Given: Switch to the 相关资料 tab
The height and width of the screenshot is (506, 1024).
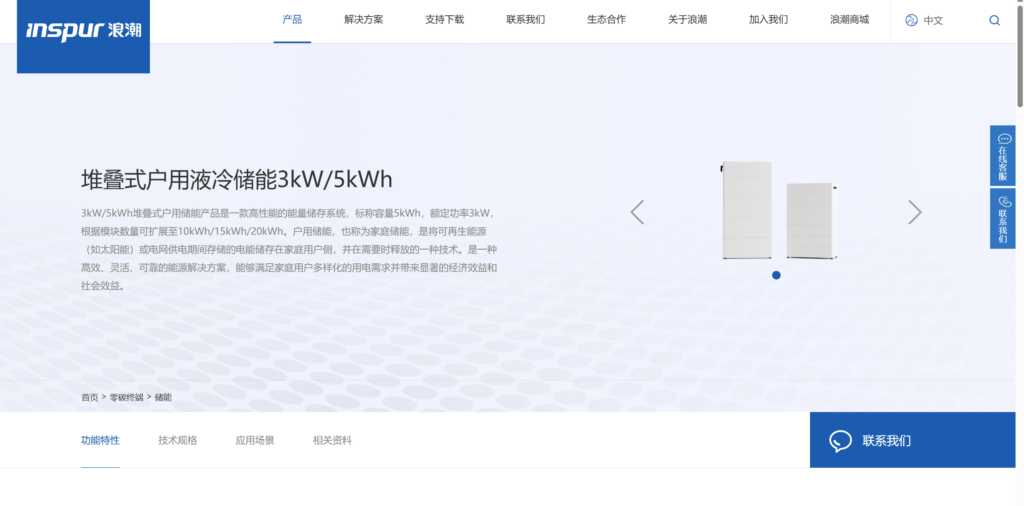Looking at the screenshot, I should [x=332, y=440].
